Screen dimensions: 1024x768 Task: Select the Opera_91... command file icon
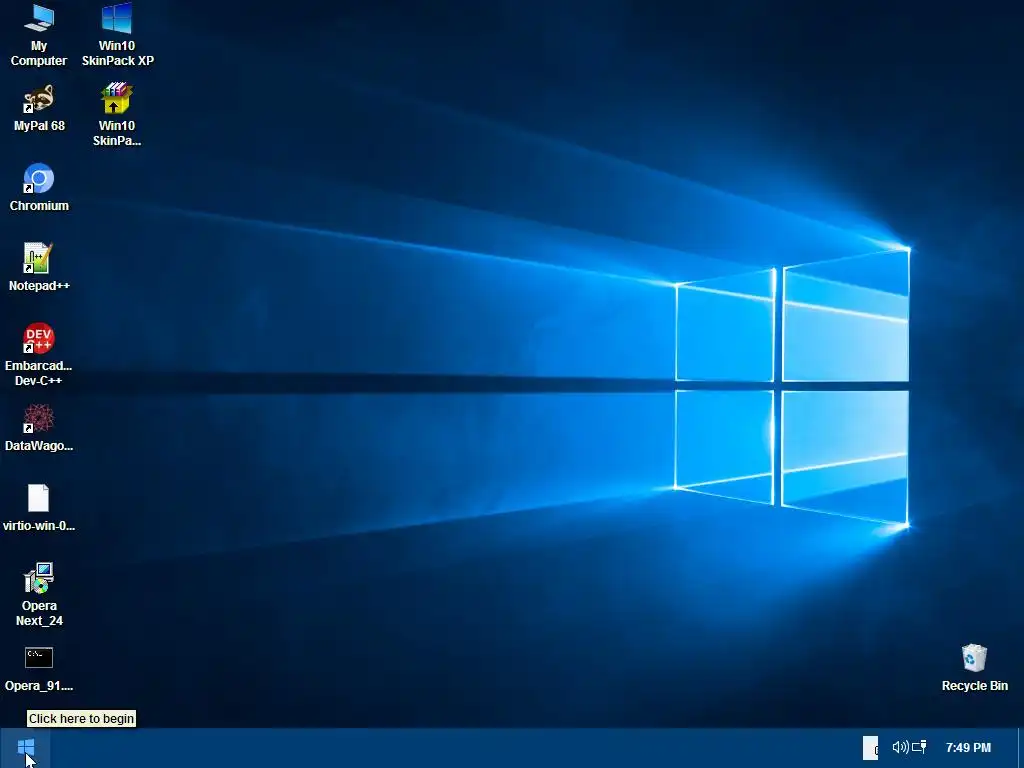tap(39, 658)
